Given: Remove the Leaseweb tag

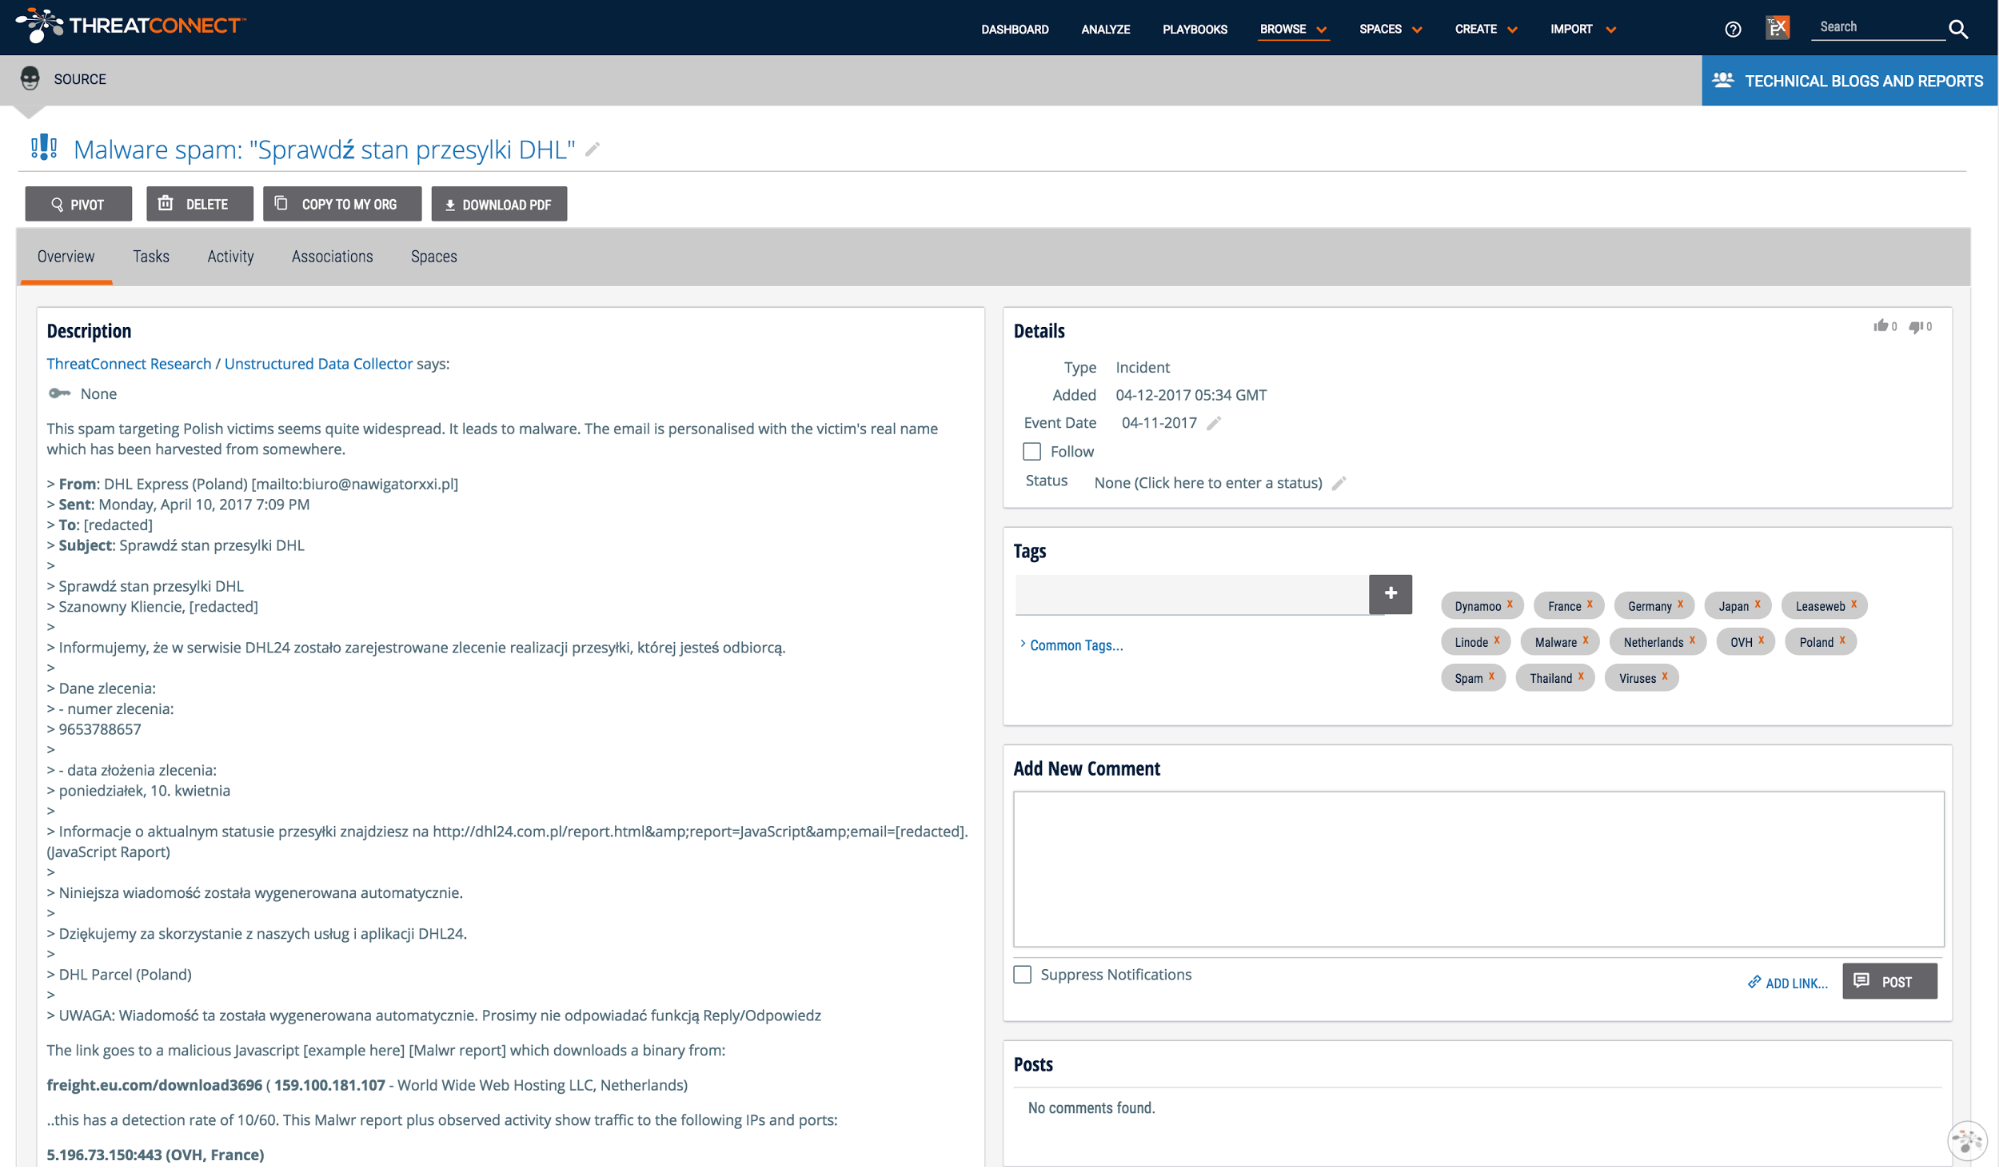Looking at the screenshot, I should click(x=1854, y=604).
